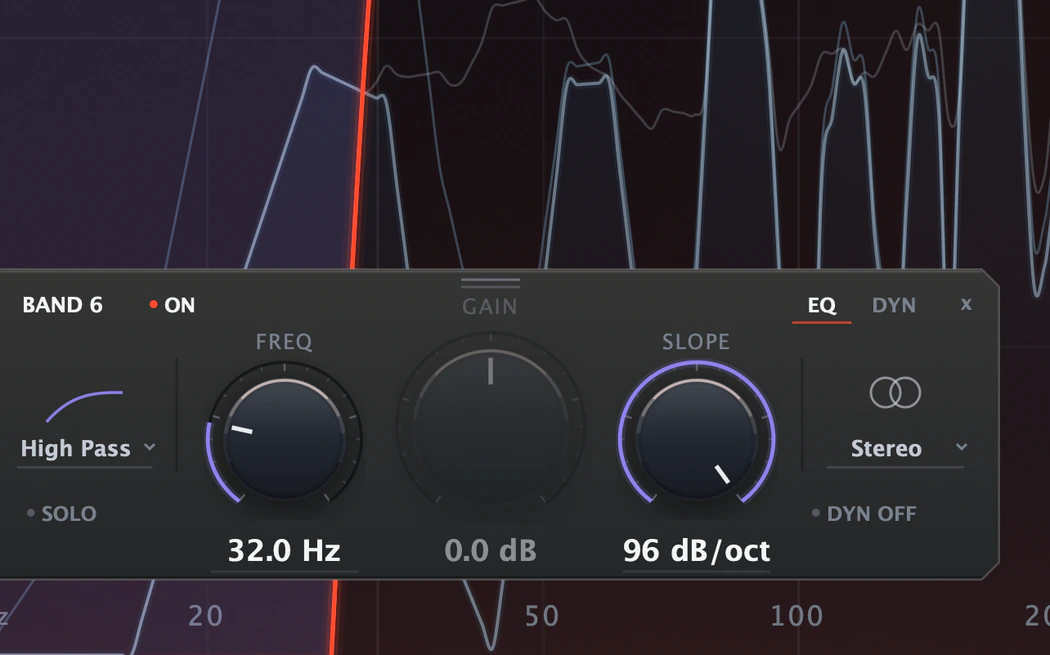
Task: Open the Stereo channel mode dropdown
Action: [895, 448]
